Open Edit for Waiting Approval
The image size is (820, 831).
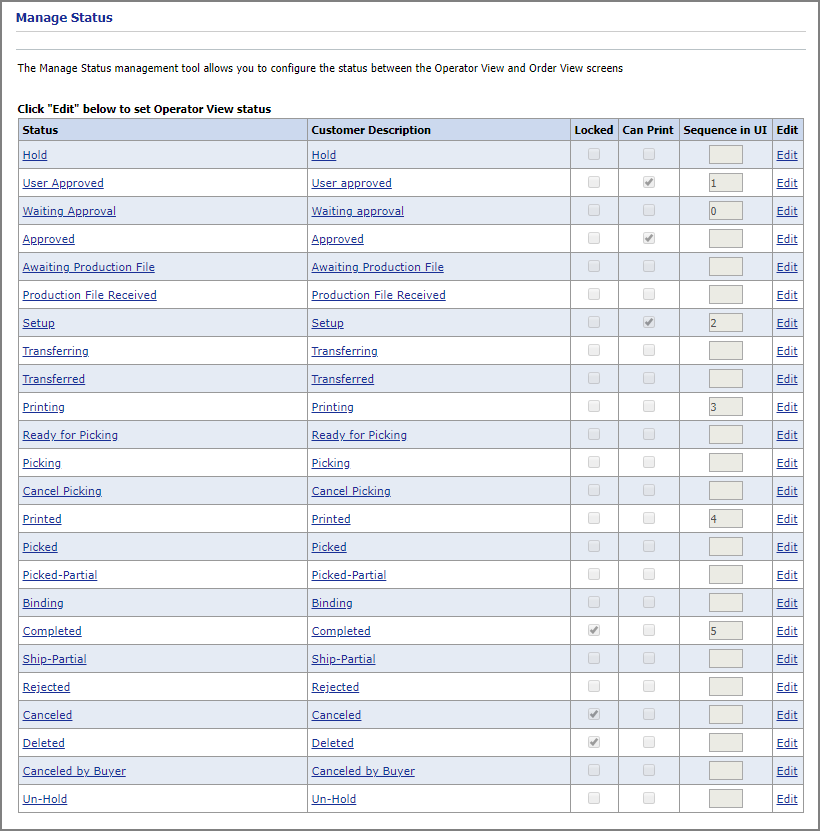point(787,211)
